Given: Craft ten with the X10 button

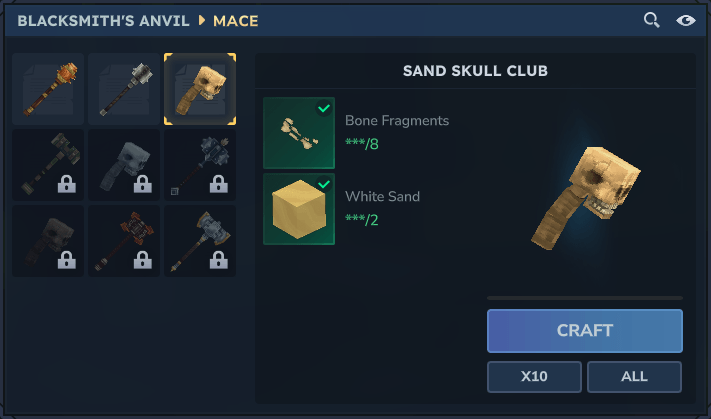Looking at the screenshot, I should 534,376.
